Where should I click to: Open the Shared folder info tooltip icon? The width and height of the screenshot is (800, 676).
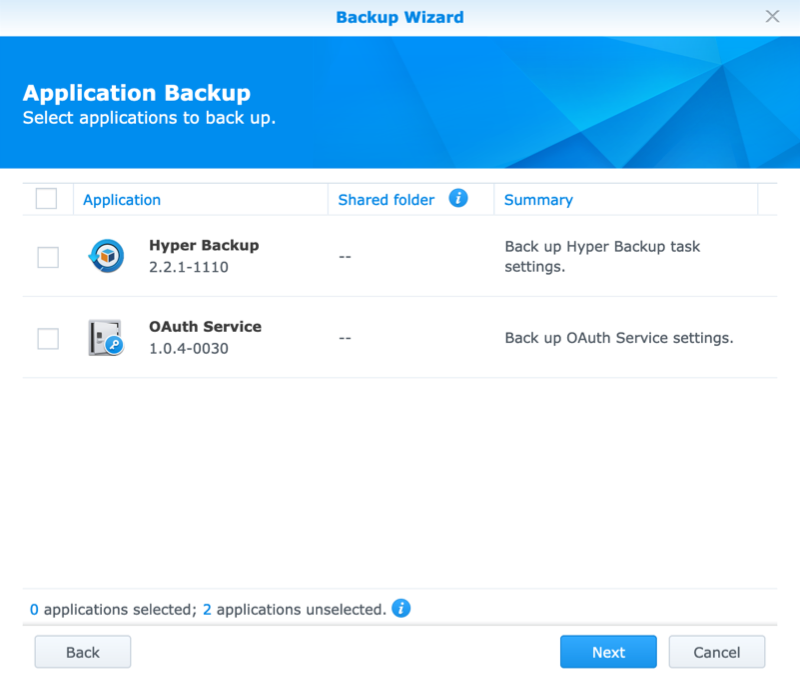pyautogui.click(x=458, y=198)
